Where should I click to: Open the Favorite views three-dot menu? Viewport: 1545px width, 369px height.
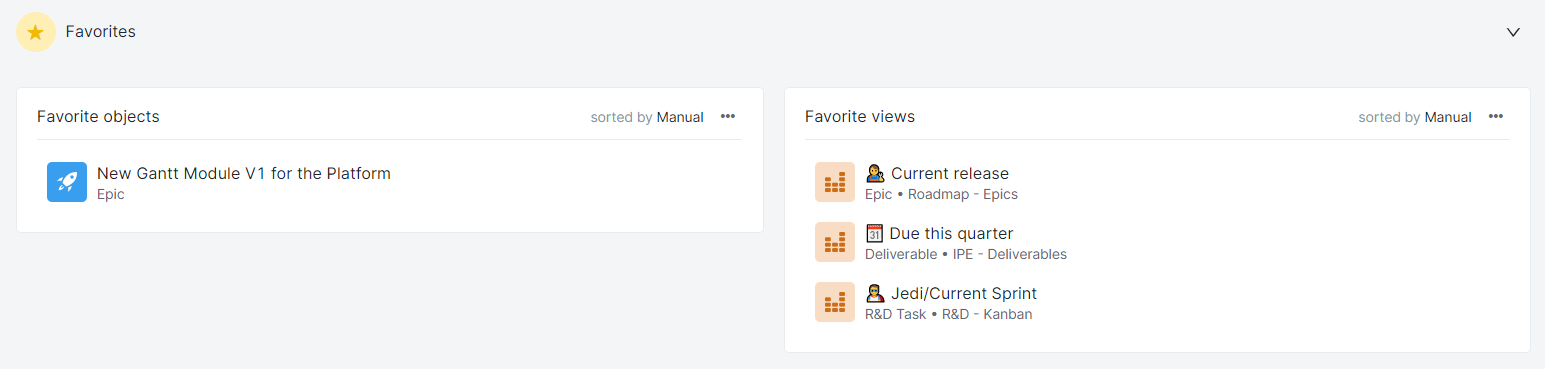tap(1496, 117)
